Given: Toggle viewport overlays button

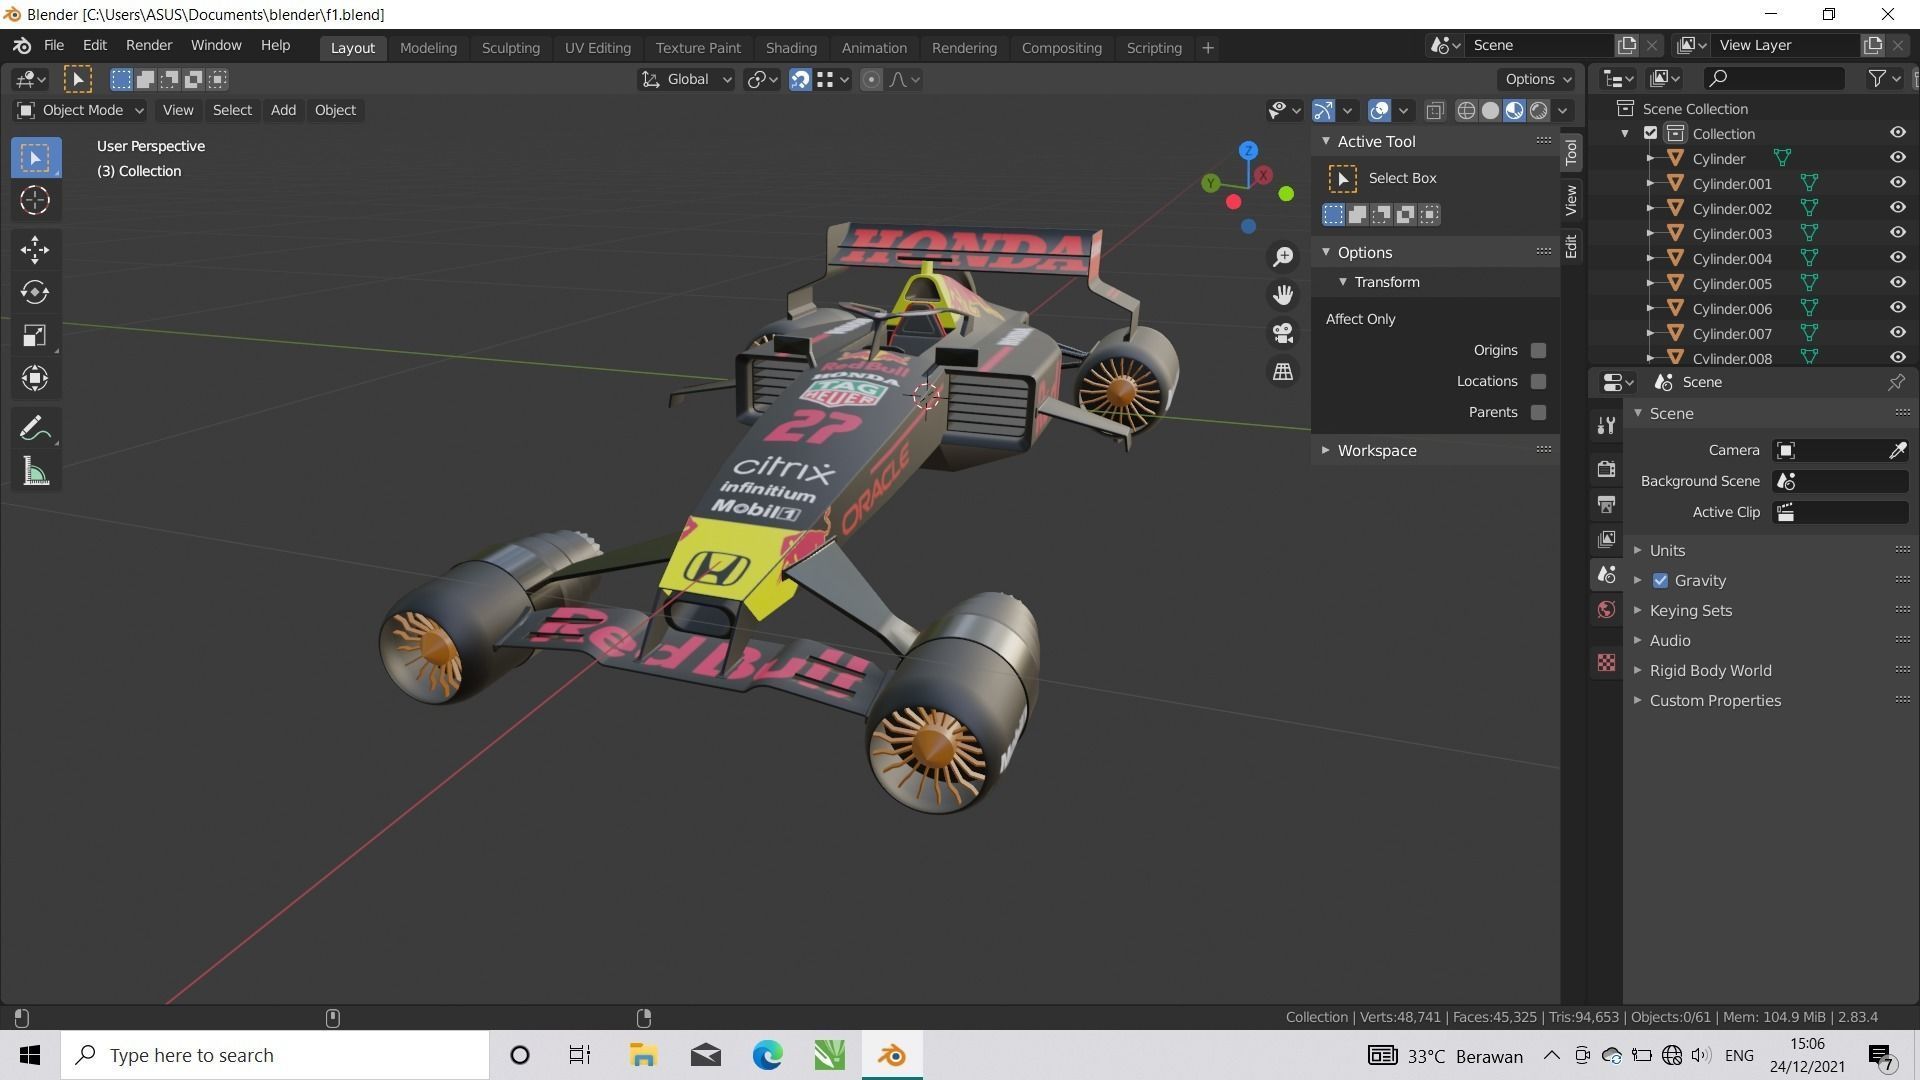Looking at the screenshot, I should [1379, 111].
